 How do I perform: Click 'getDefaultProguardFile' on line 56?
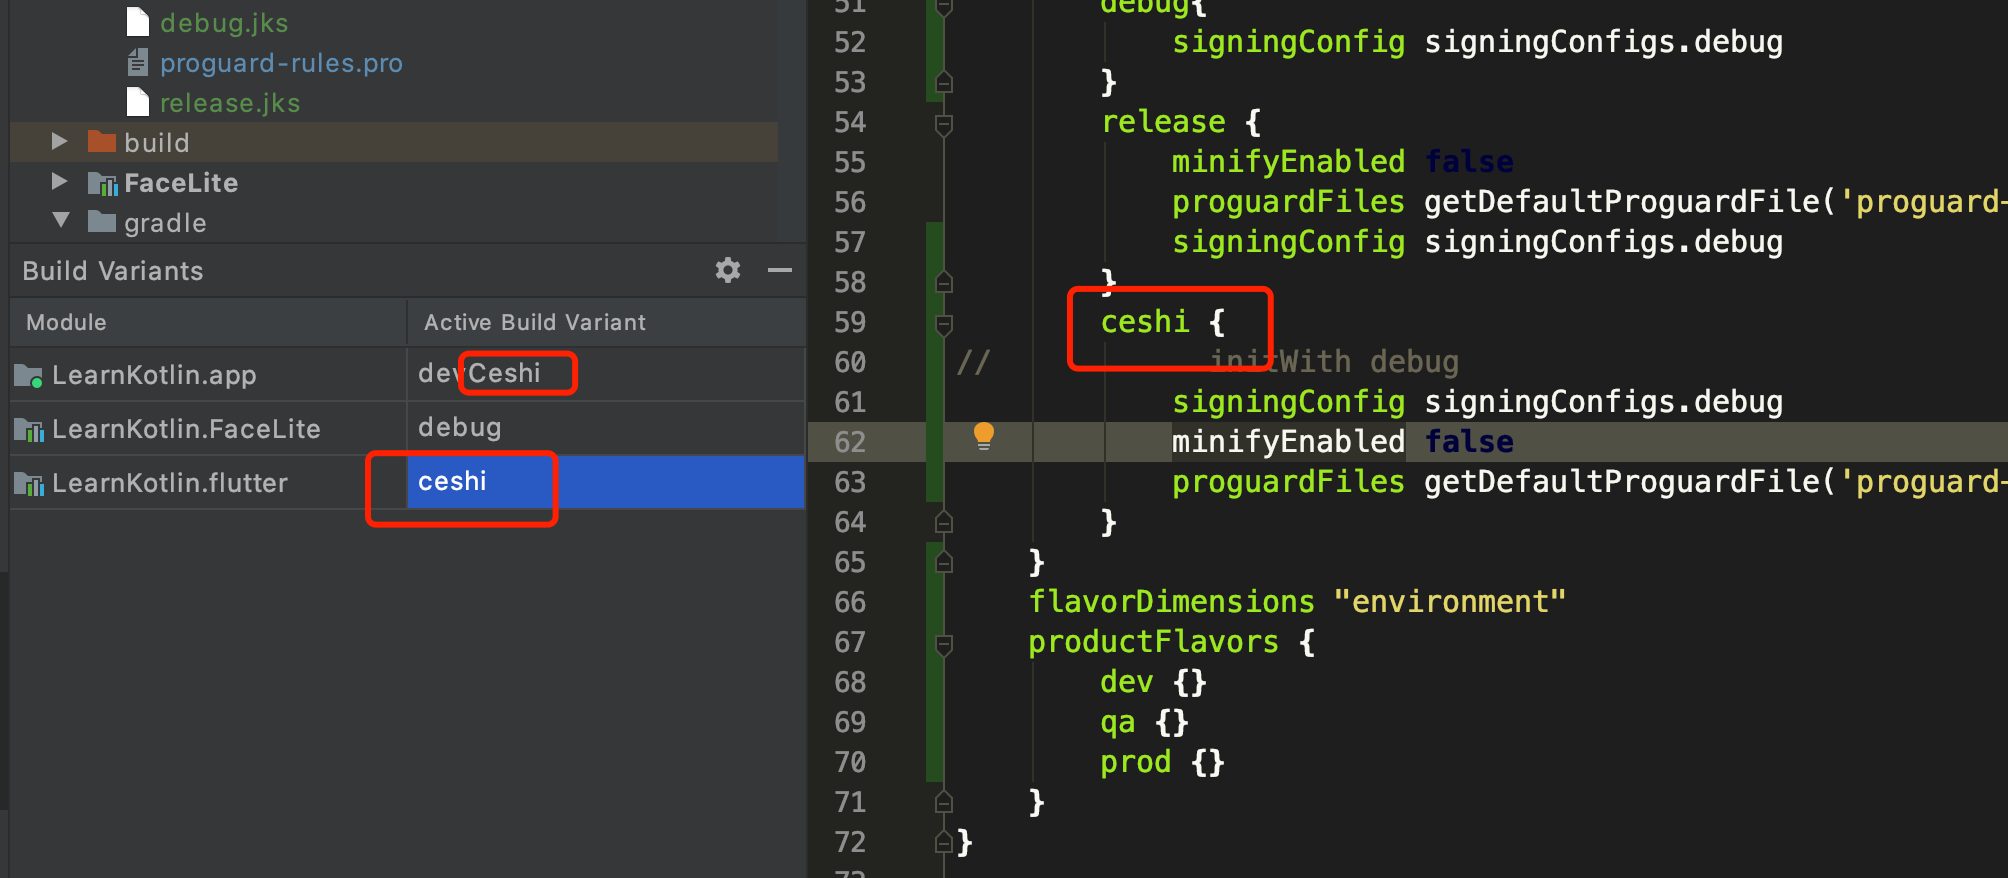1621,202
